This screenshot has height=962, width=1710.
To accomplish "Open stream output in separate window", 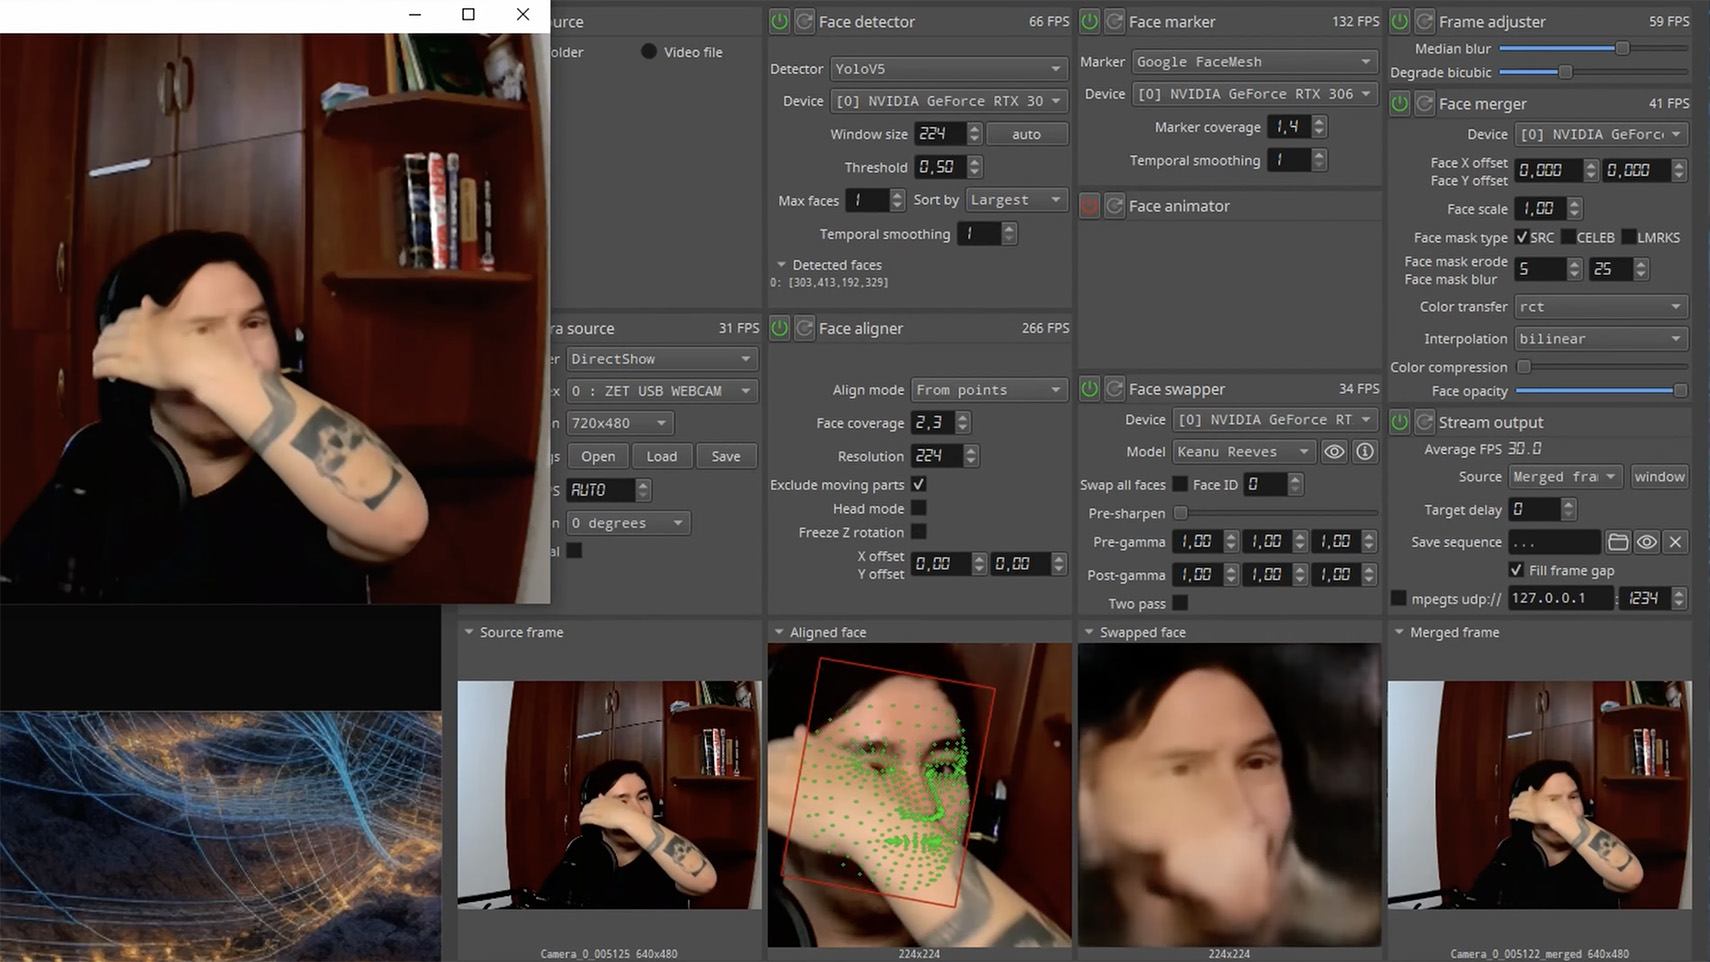I will coord(1659,476).
